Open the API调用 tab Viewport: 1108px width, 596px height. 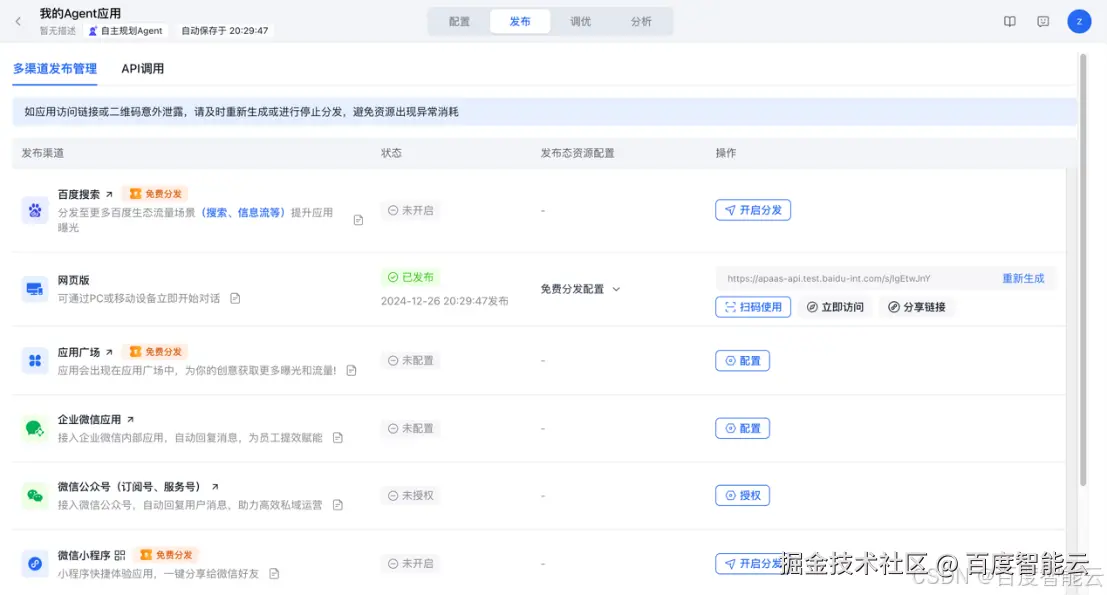pos(140,68)
